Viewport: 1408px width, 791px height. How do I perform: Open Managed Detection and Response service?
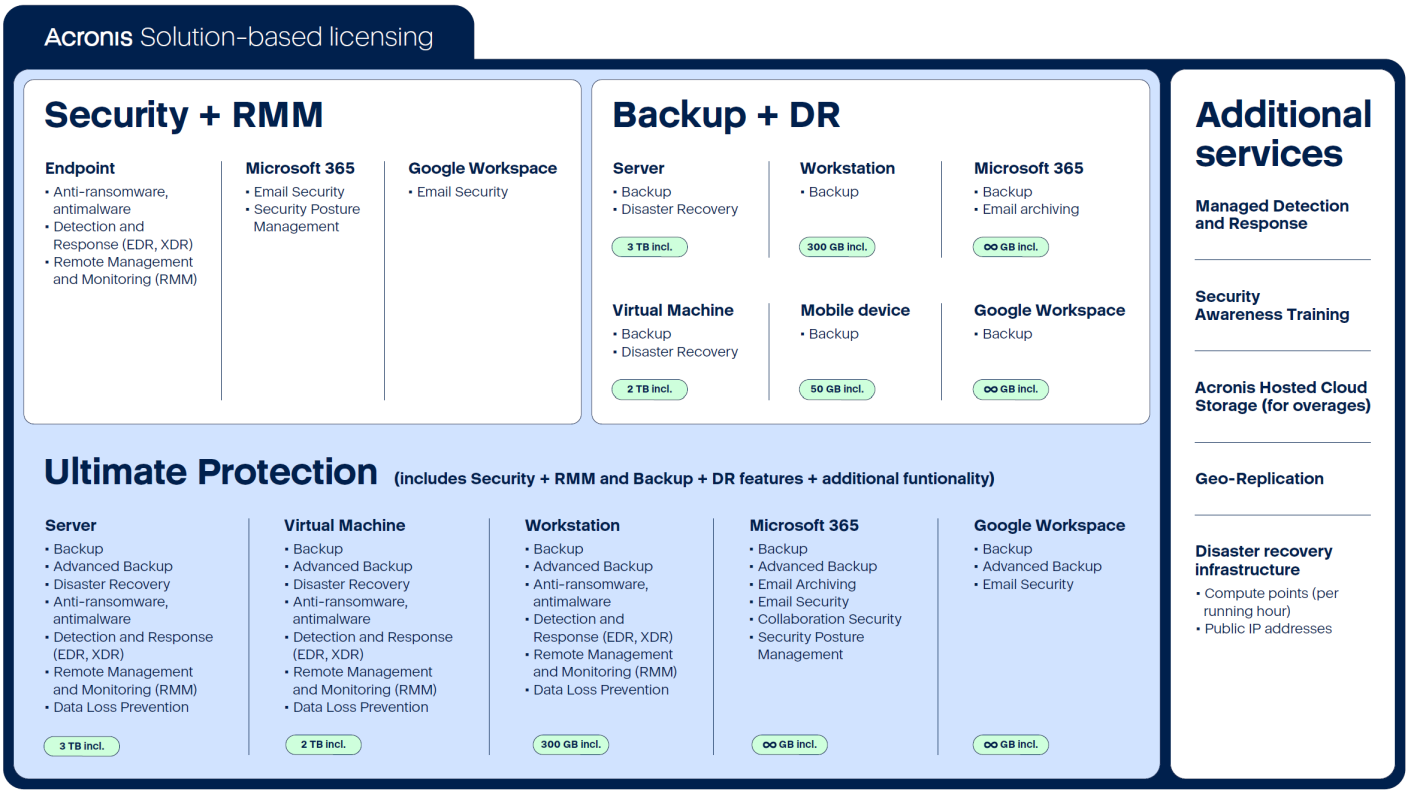(x=1271, y=215)
